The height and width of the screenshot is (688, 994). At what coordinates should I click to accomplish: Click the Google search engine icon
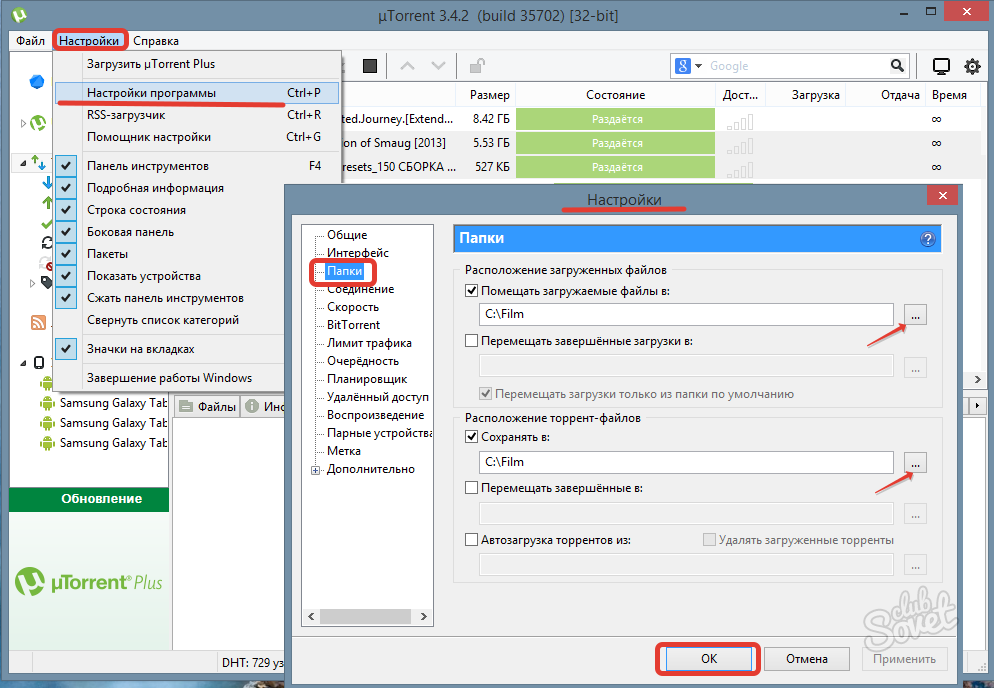coord(683,66)
